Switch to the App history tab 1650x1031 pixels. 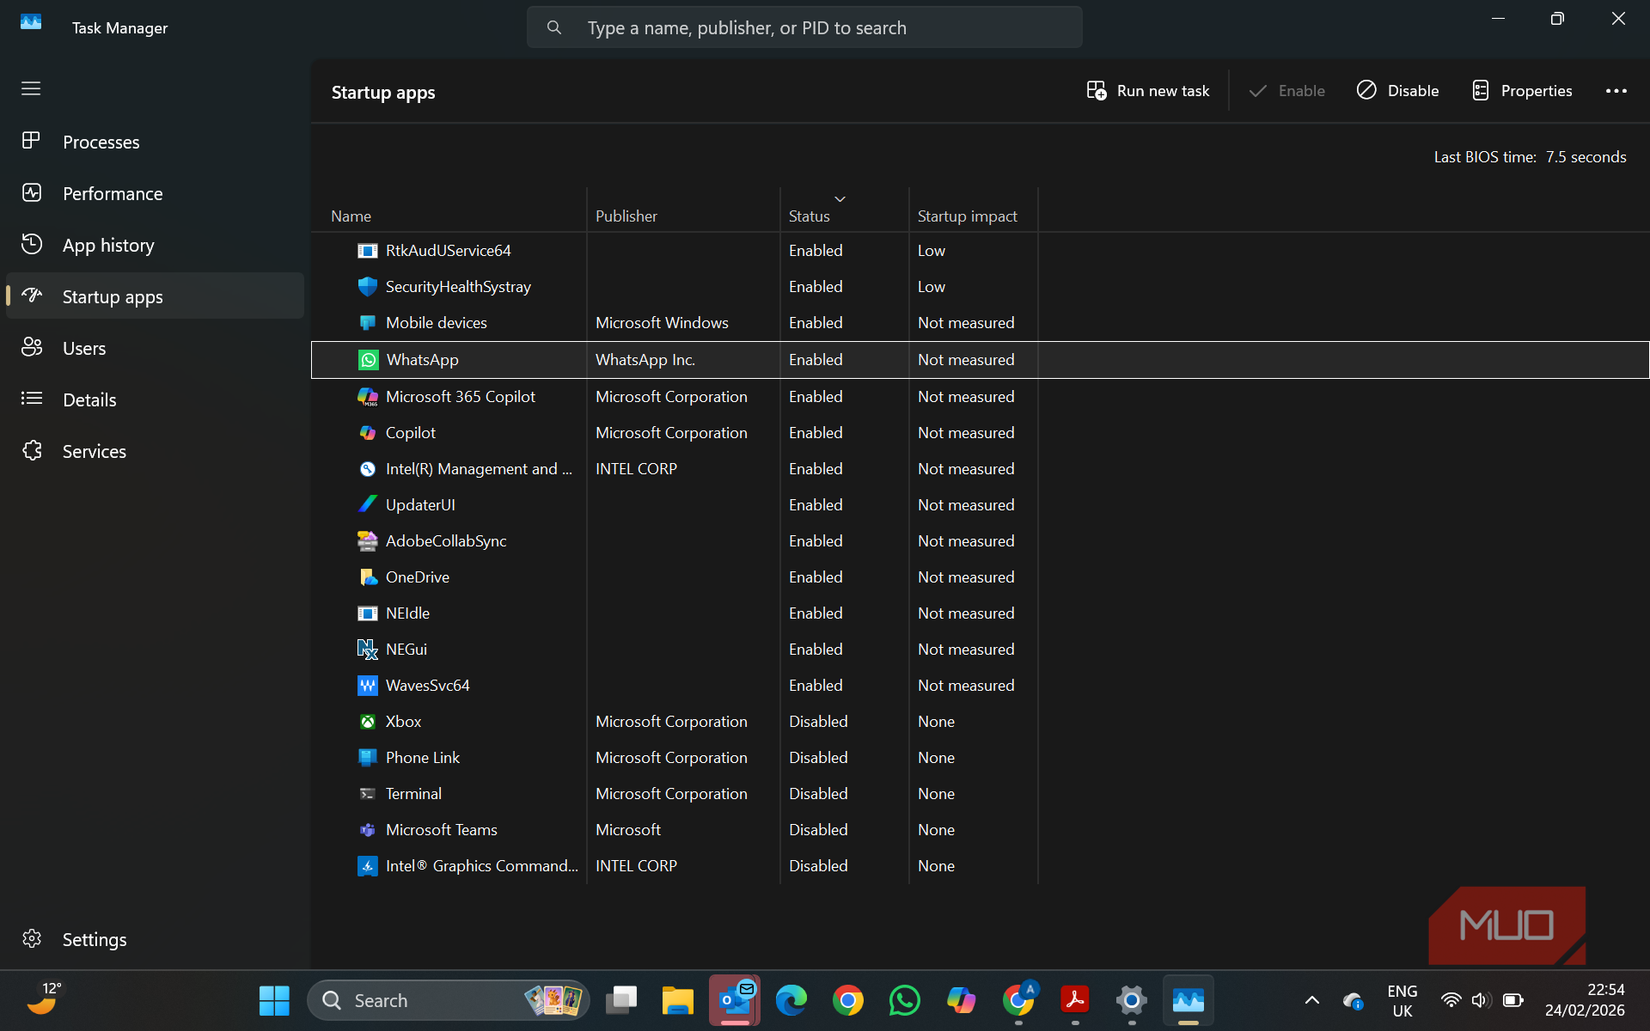tap(107, 244)
